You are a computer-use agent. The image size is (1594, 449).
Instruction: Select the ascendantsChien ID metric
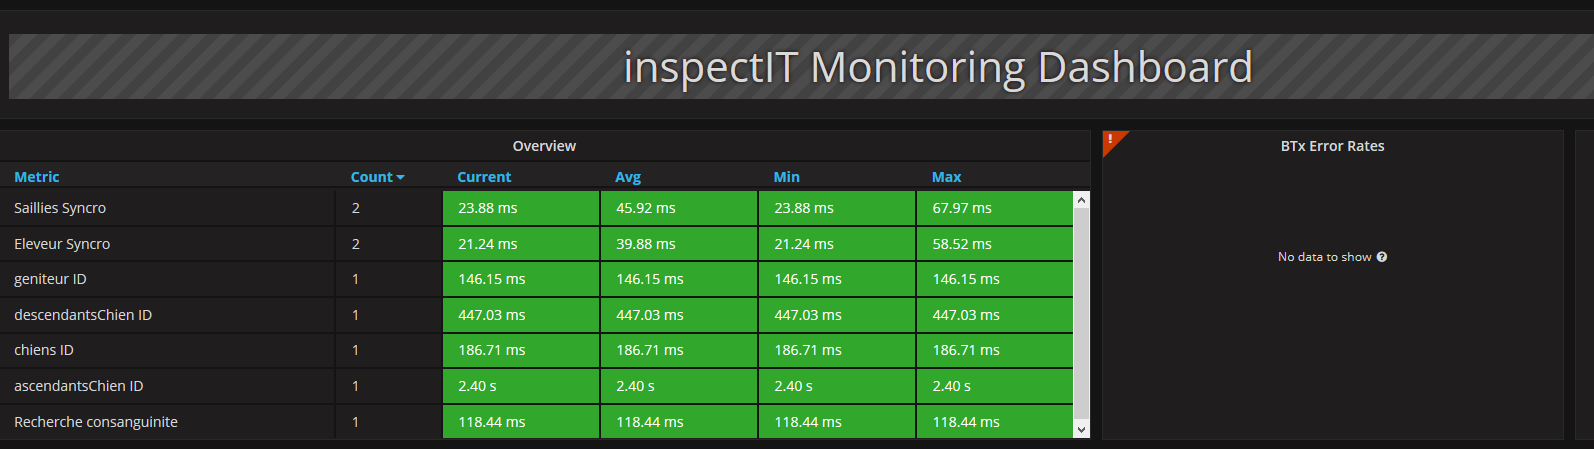point(79,386)
